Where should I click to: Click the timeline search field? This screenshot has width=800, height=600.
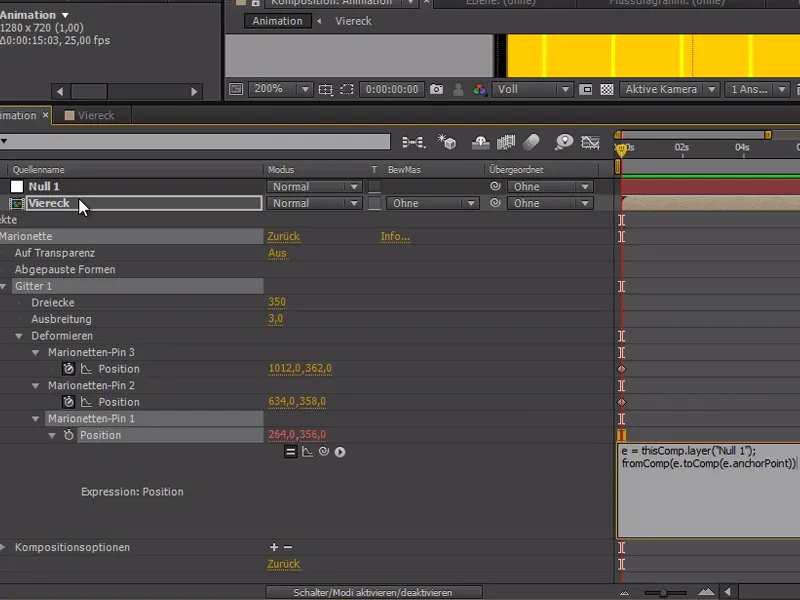[x=195, y=141]
